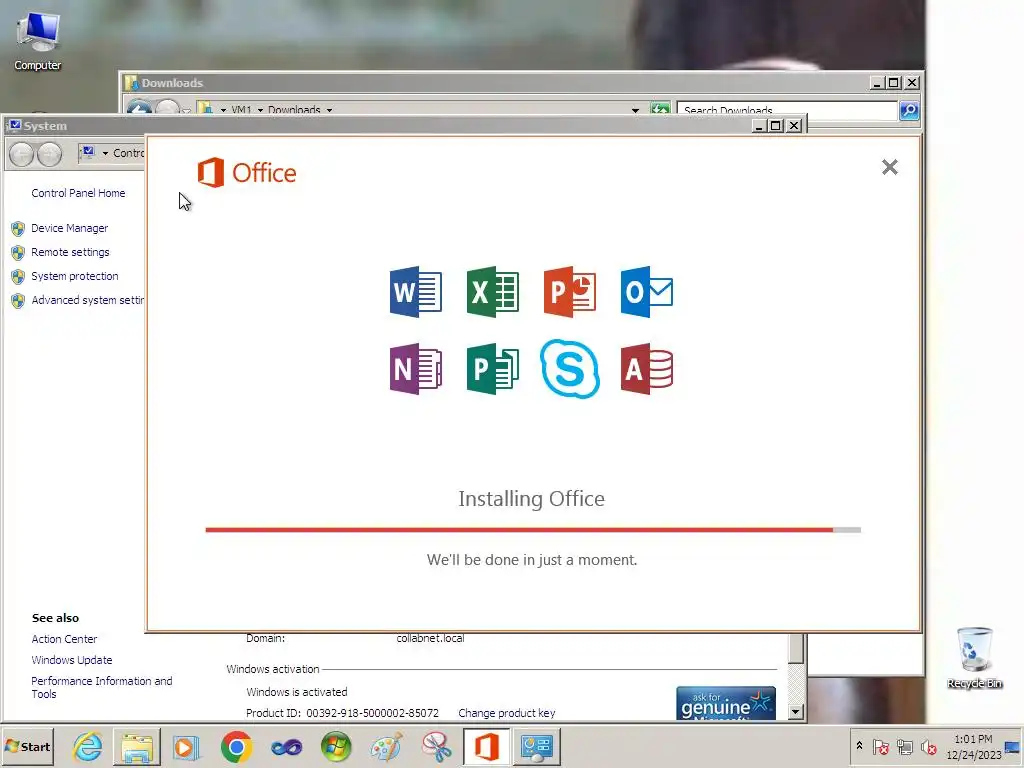Launch Internet Explorer from taskbar

coord(88,747)
